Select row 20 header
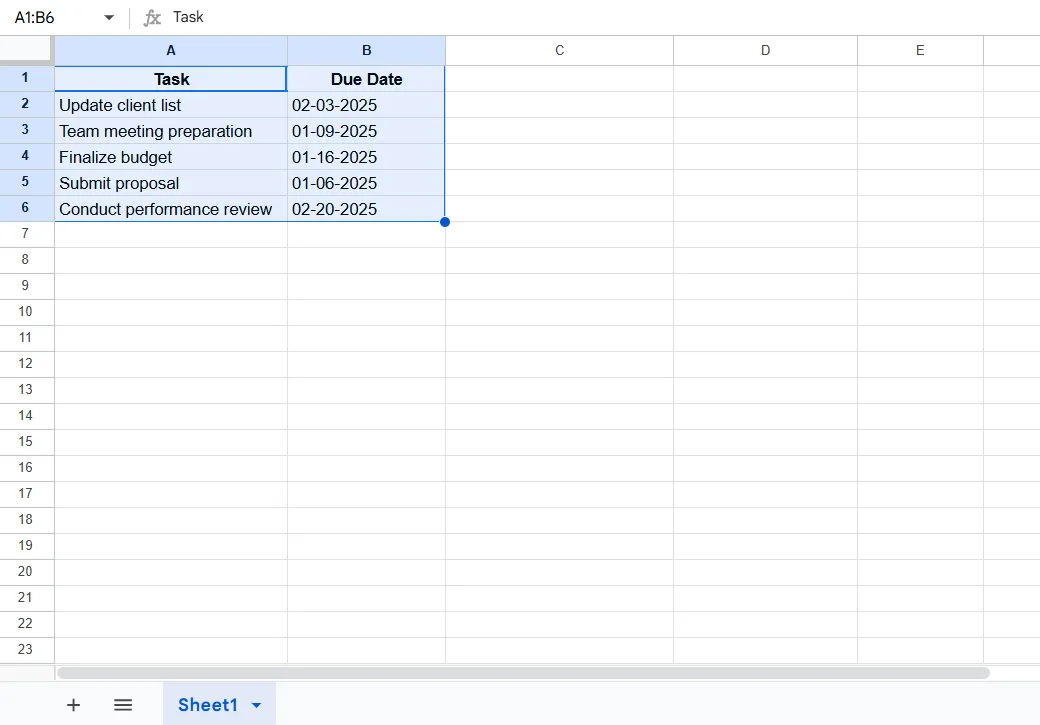Screen dimensions: 1040x725 coord(26,572)
